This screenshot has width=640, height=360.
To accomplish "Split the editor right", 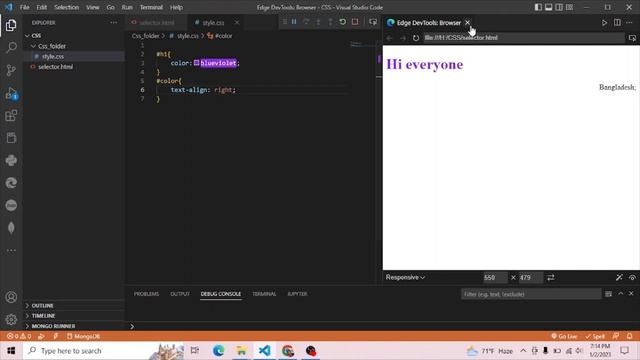I will click(x=617, y=23).
